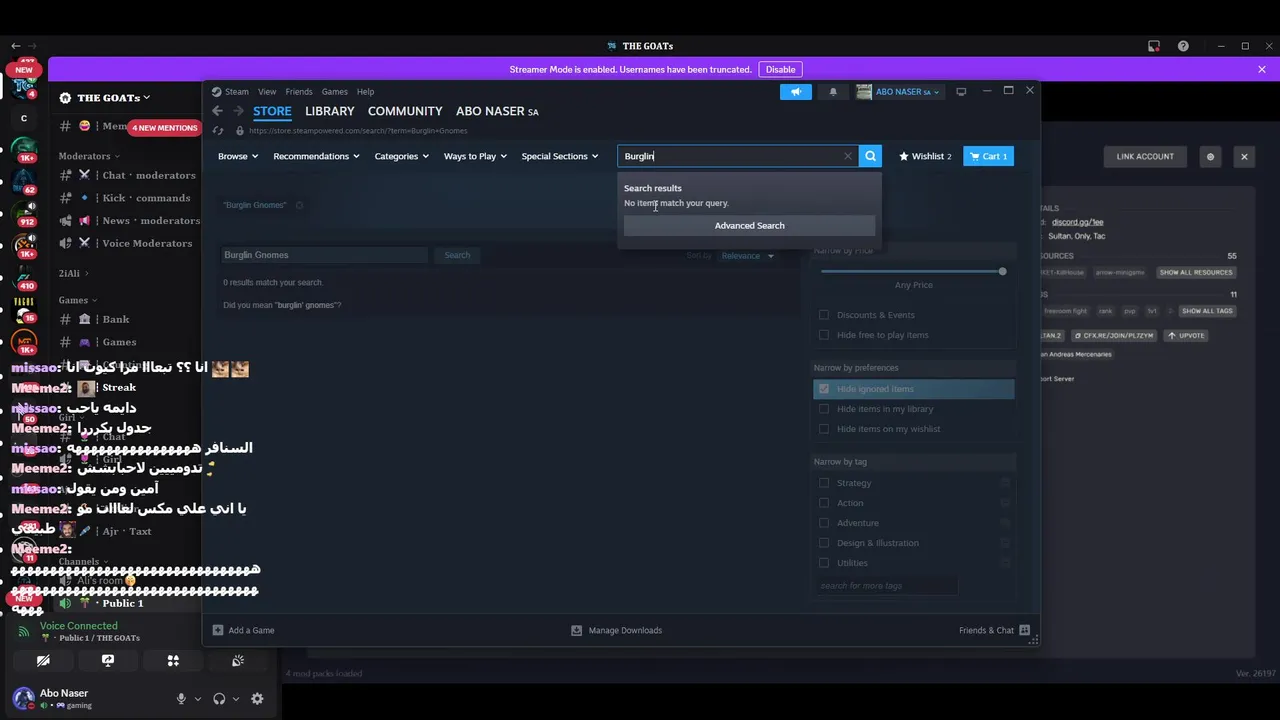
Task: Open THE GOATs server dropdown menu
Action: (105, 97)
